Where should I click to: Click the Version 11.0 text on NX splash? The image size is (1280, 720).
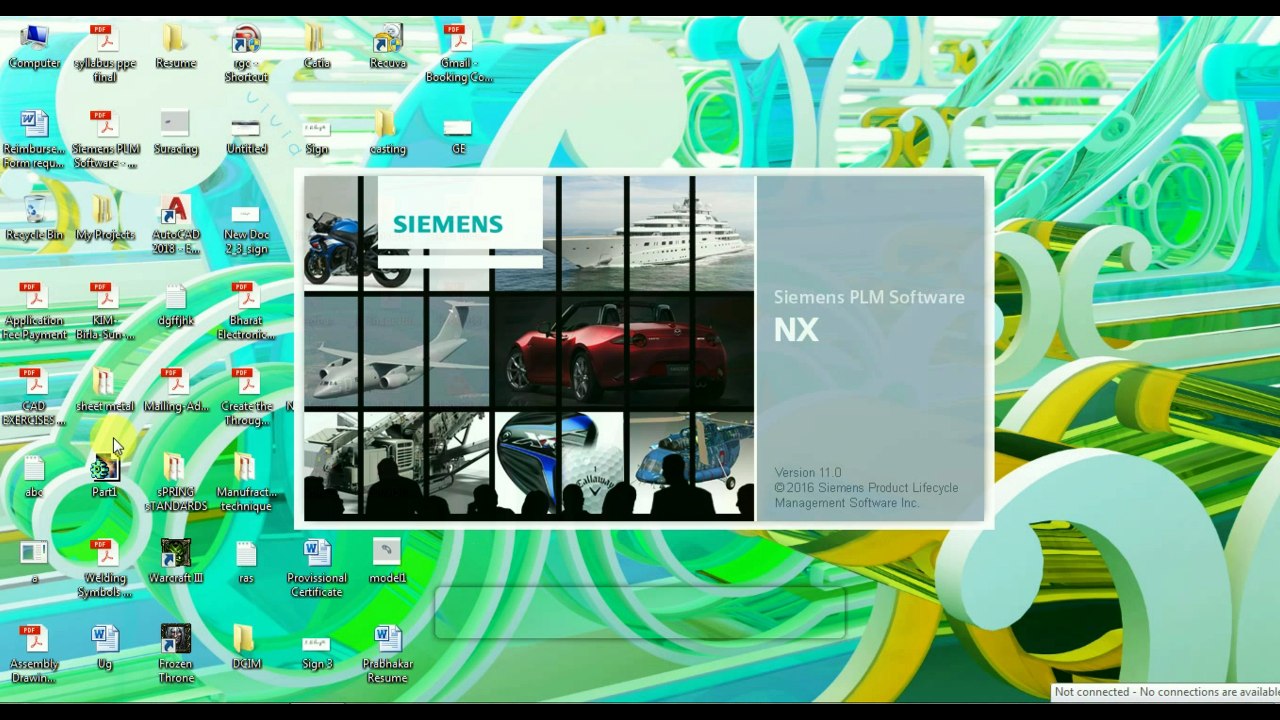pyautogui.click(x=808, y=472)
